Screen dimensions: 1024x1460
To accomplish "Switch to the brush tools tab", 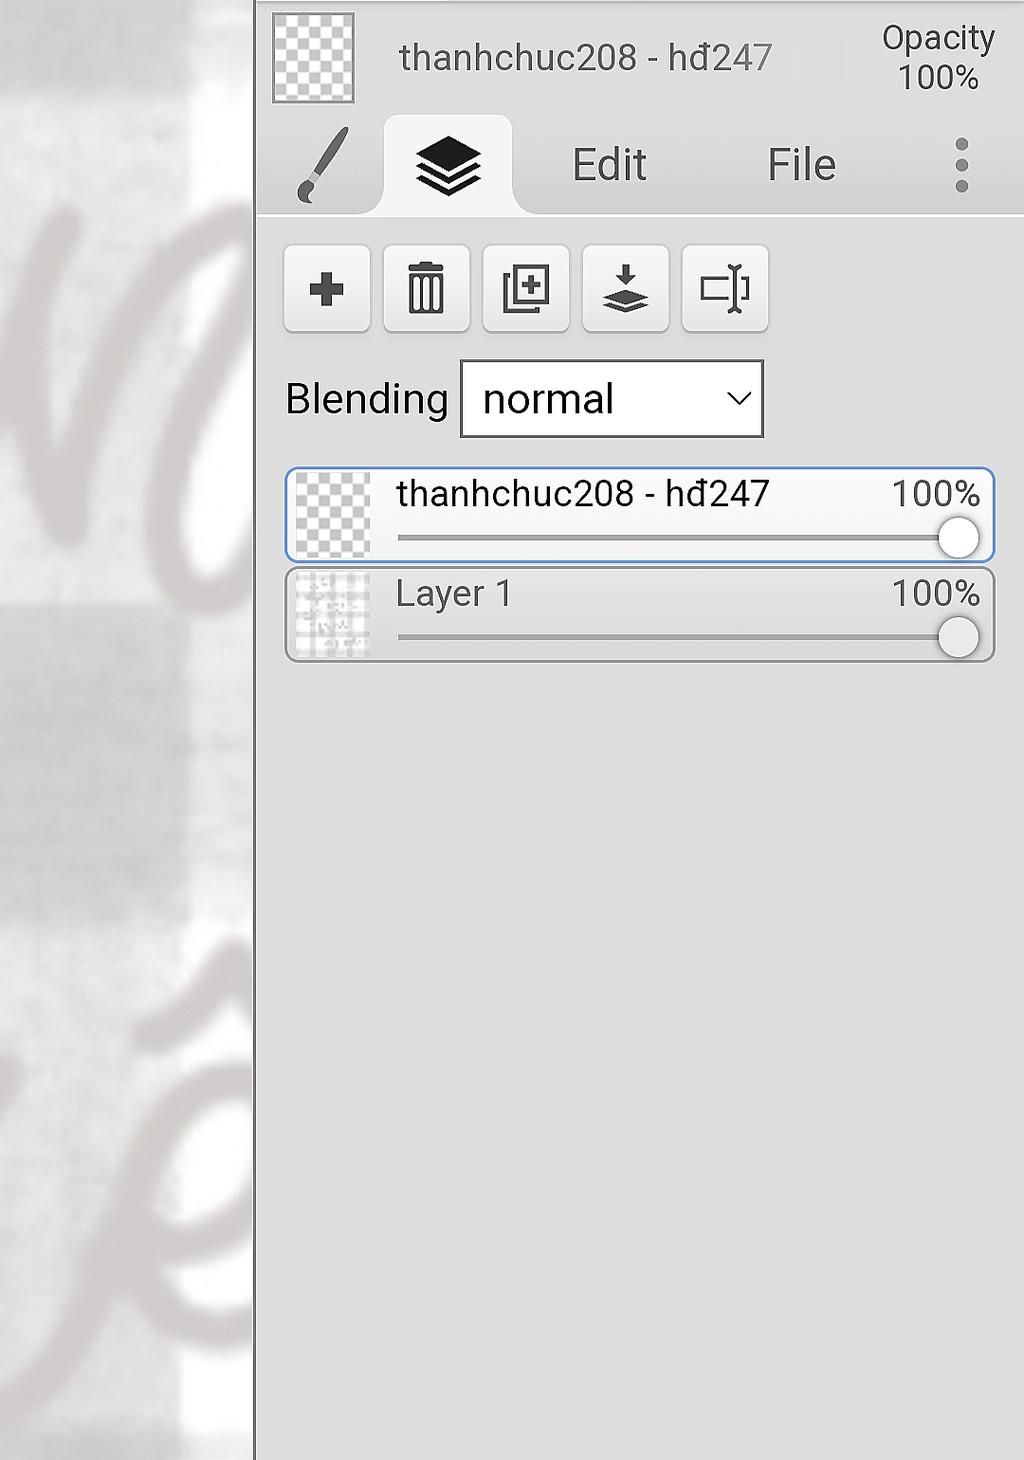I will 322,165.
